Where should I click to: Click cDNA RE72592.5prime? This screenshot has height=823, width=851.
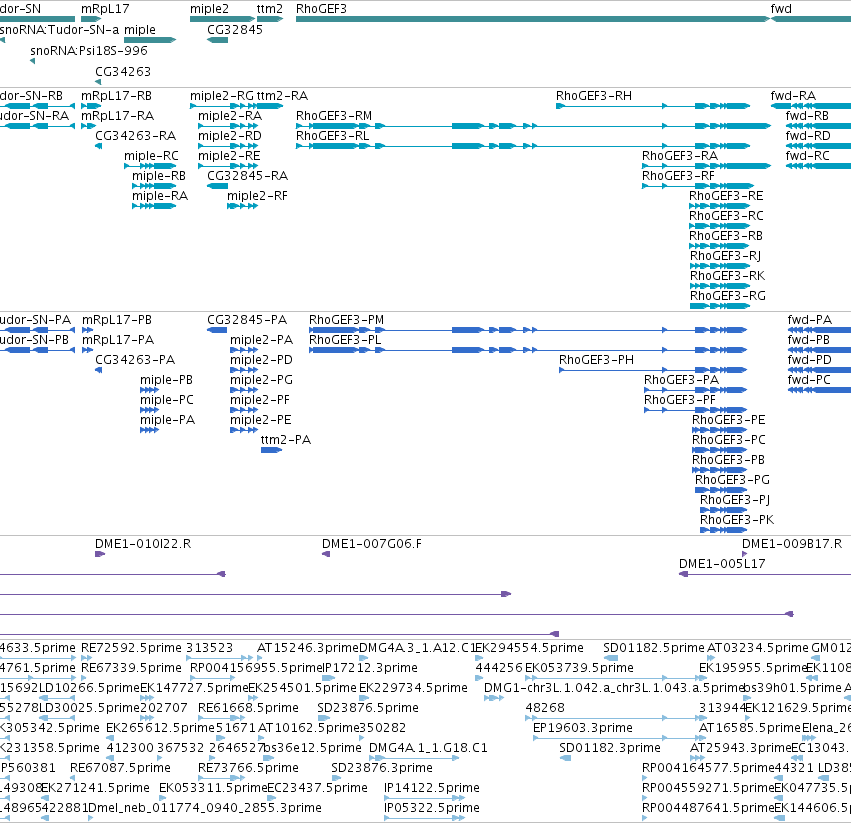click(87, 659)
